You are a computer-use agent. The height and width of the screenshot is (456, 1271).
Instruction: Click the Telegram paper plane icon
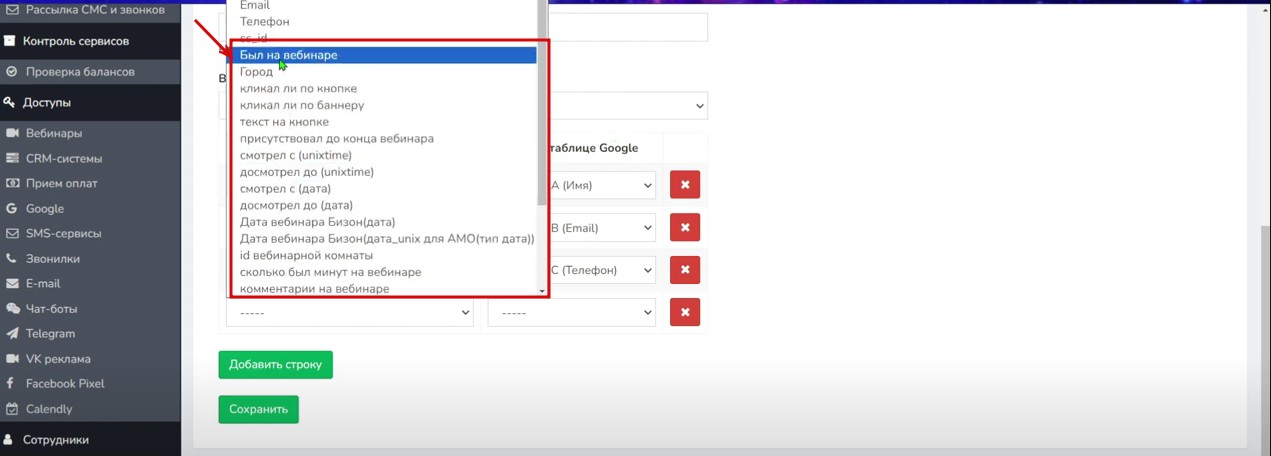[13, 334]
